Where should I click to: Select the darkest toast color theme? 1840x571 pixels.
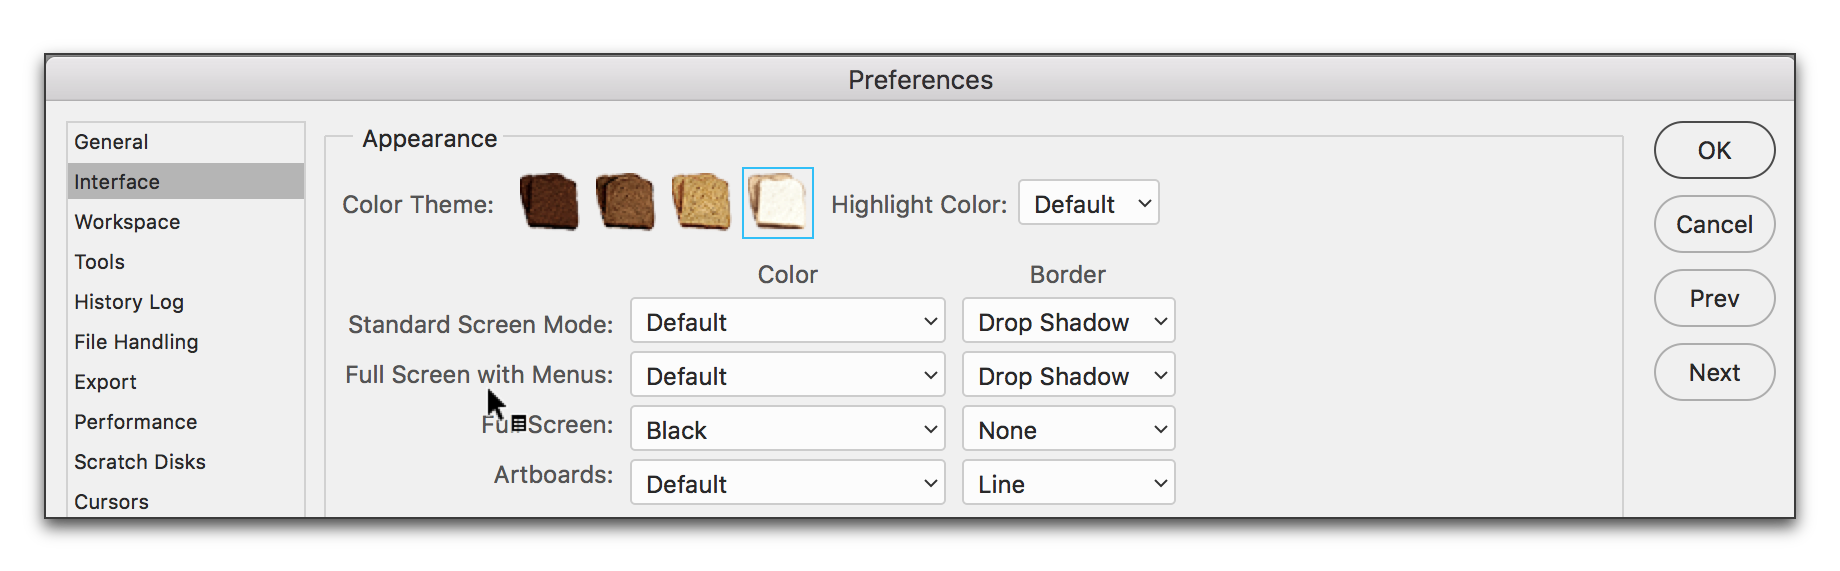point(549,202)
